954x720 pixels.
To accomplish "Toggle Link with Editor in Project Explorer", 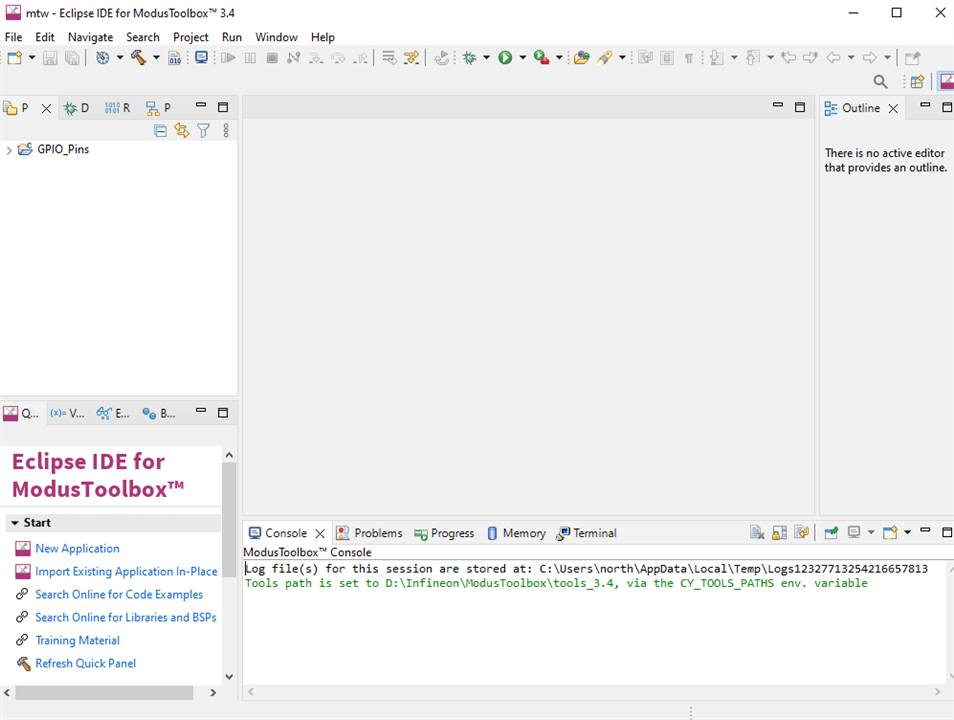I will click(181, 130).
